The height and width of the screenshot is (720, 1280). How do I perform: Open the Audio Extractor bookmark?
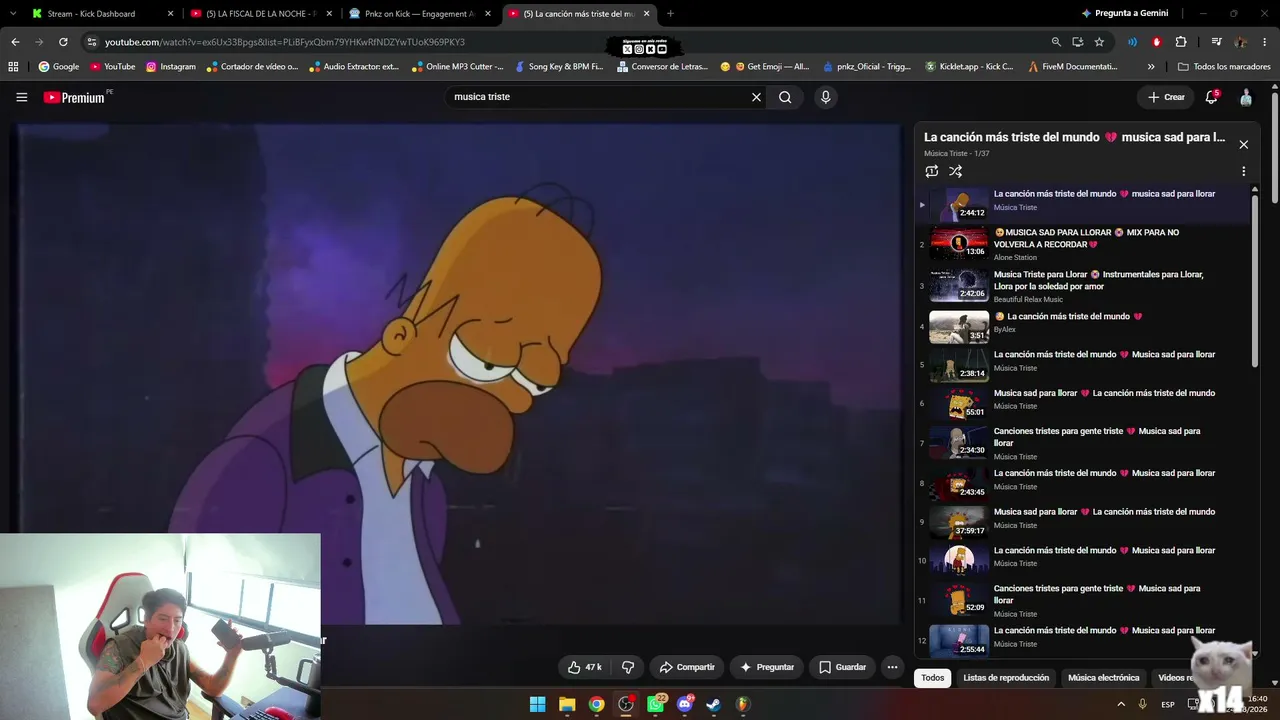(354, 67)
